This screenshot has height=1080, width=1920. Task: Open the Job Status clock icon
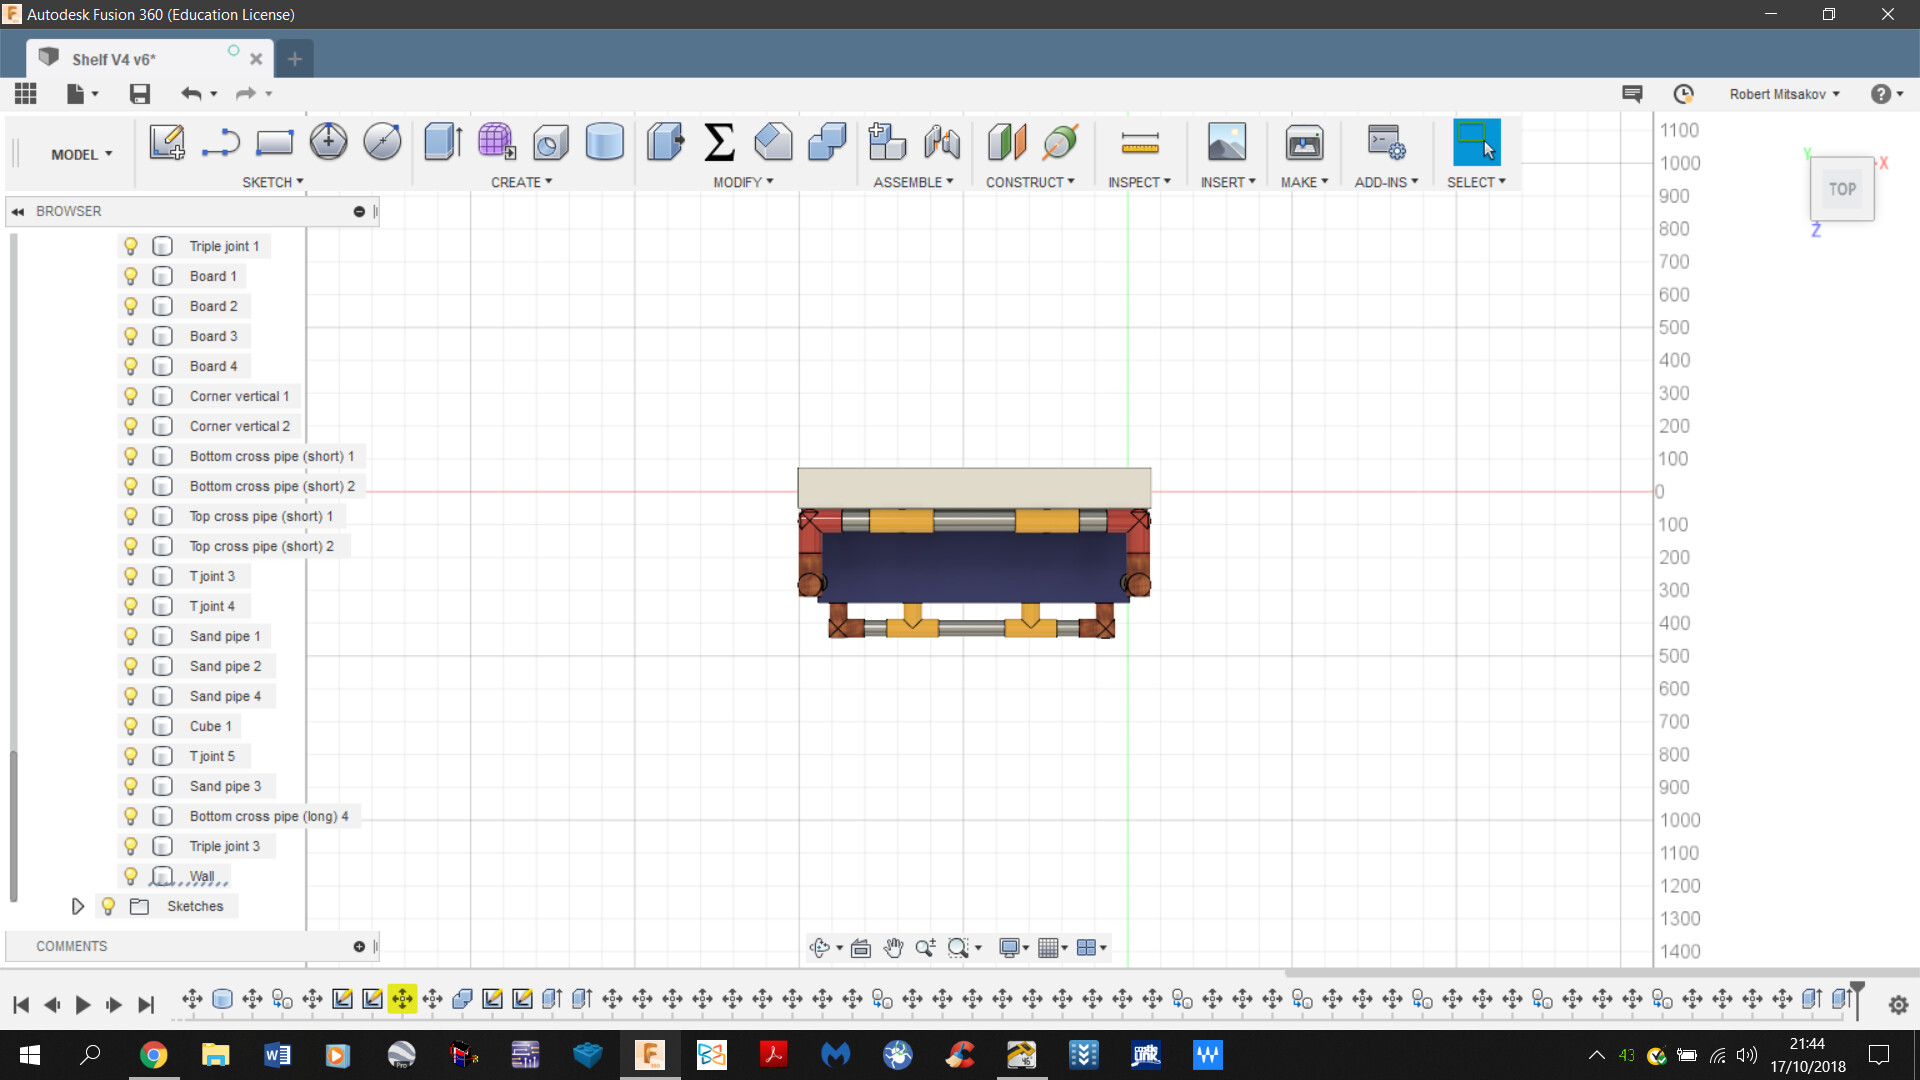click(1683, 94)
